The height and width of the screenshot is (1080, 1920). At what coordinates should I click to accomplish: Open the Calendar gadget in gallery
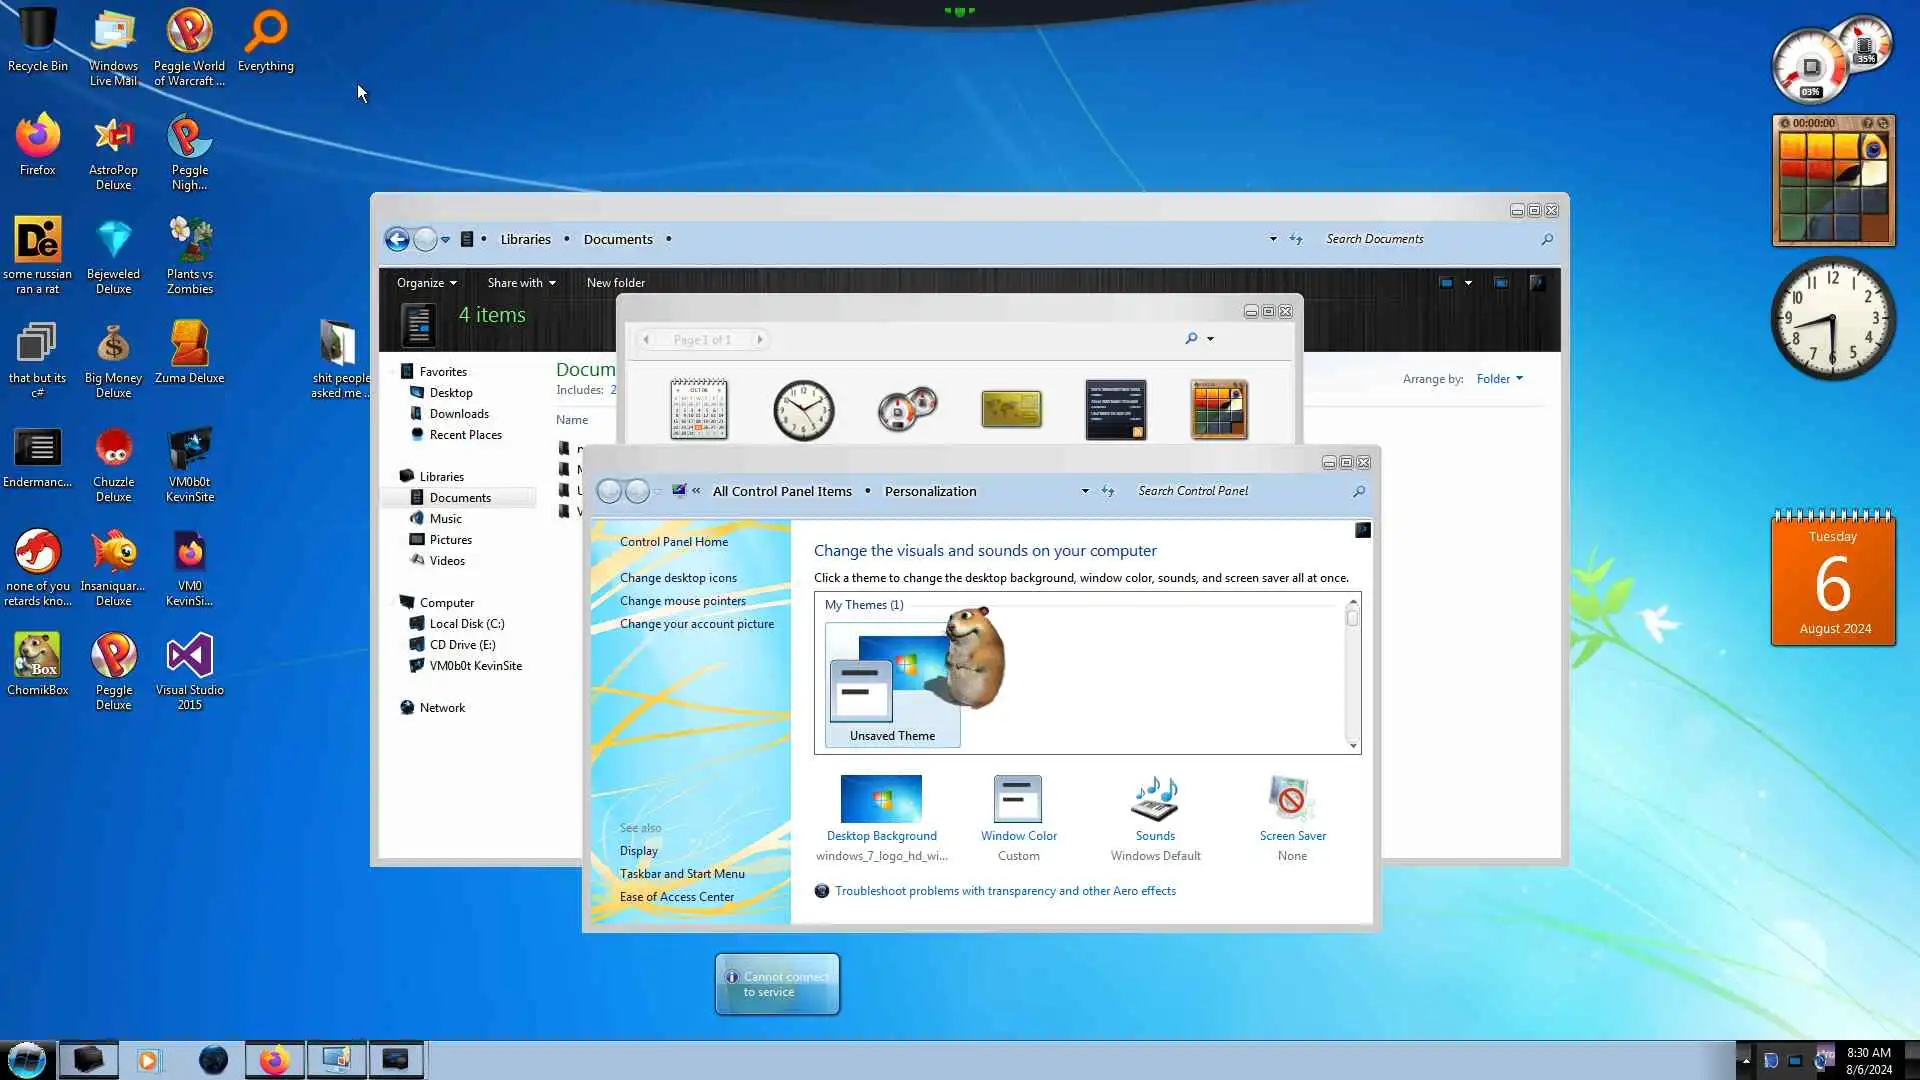(698, 409)
